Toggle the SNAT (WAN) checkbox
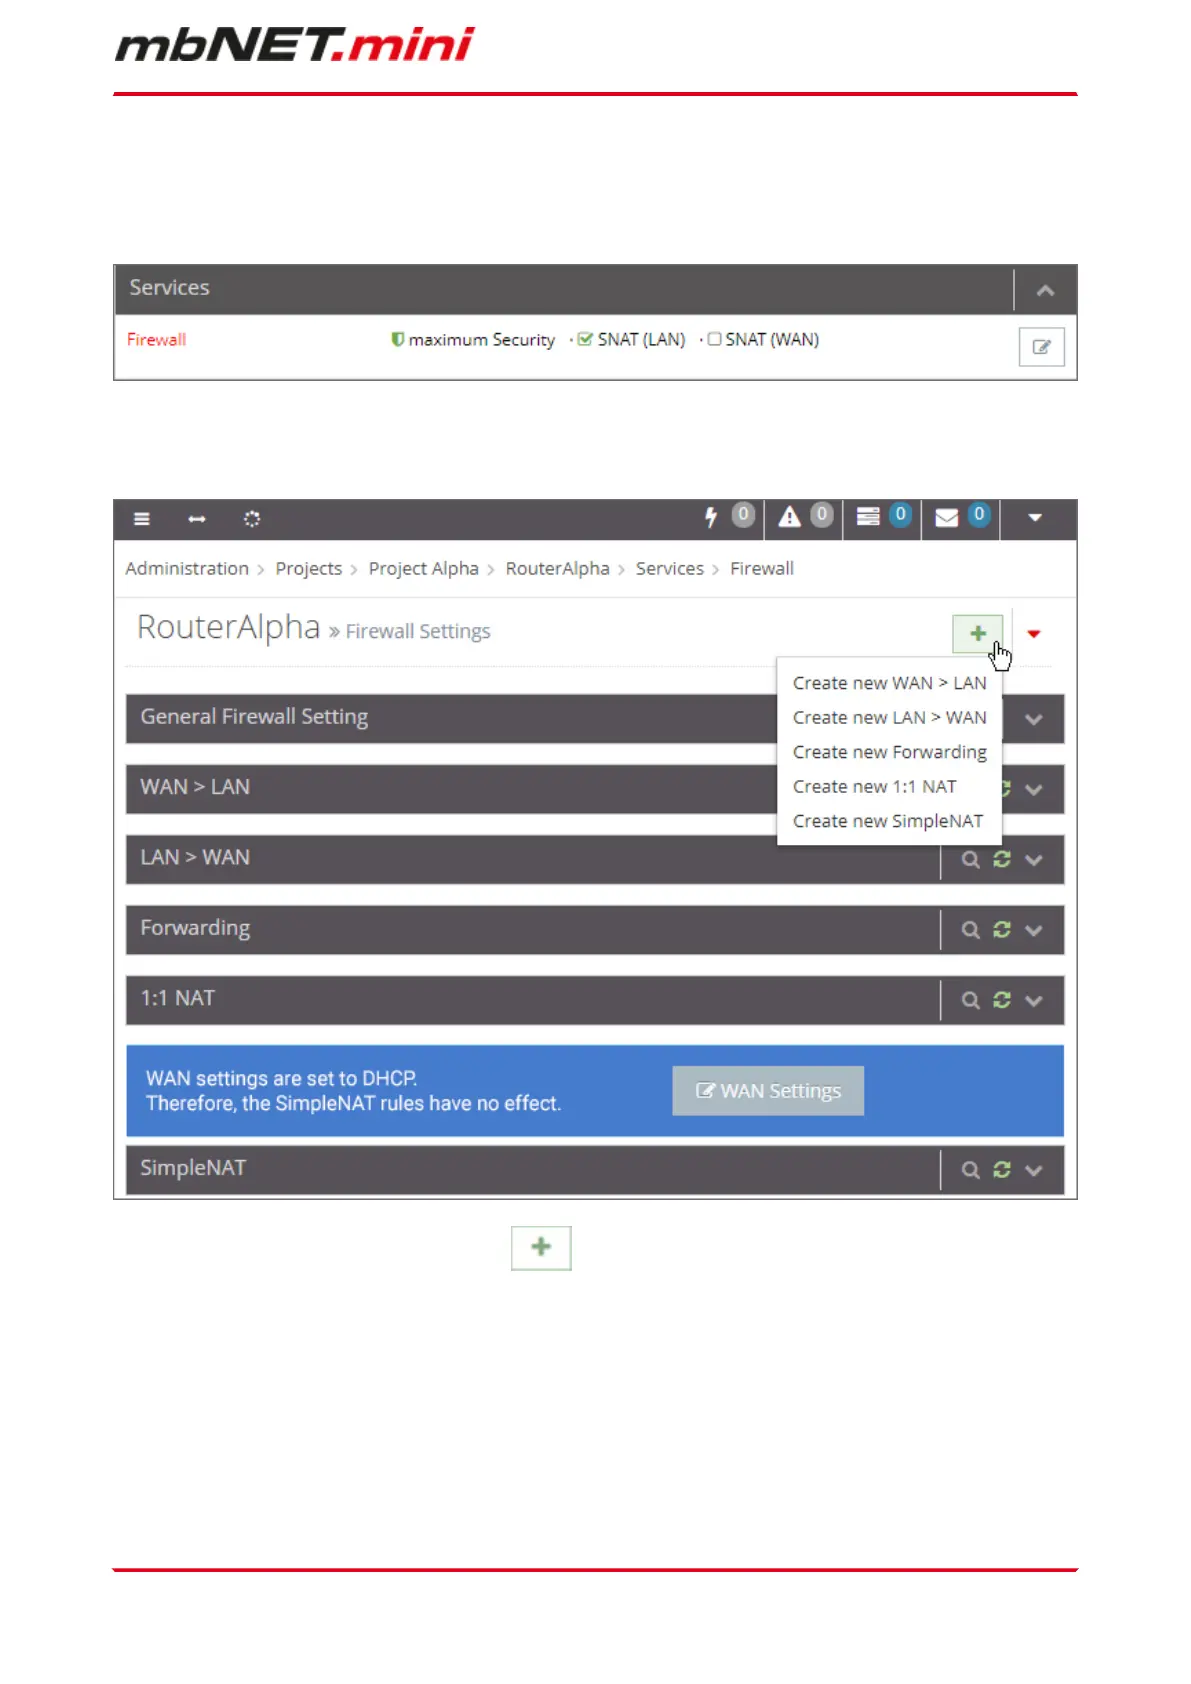Image resolution: width=1191 pixels, height=1684 pixels. pyautogui.click(x=714, y=339)
